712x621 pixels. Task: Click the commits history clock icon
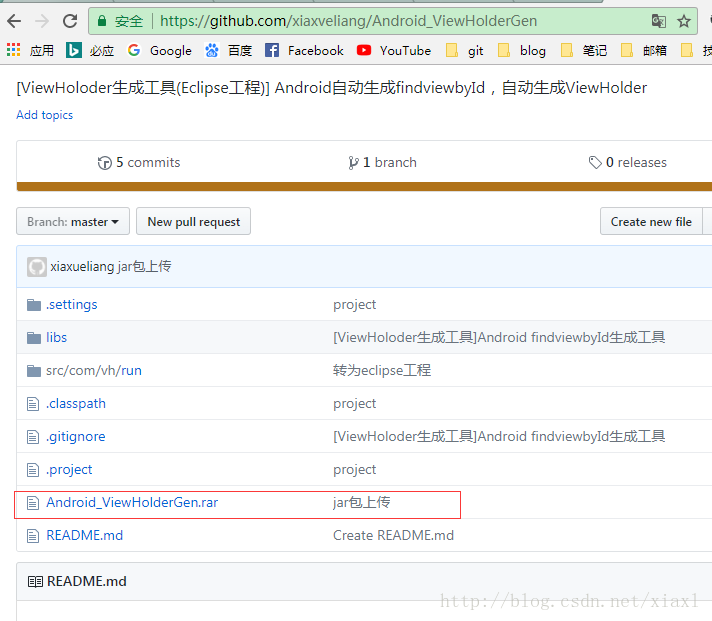(104, 163)
